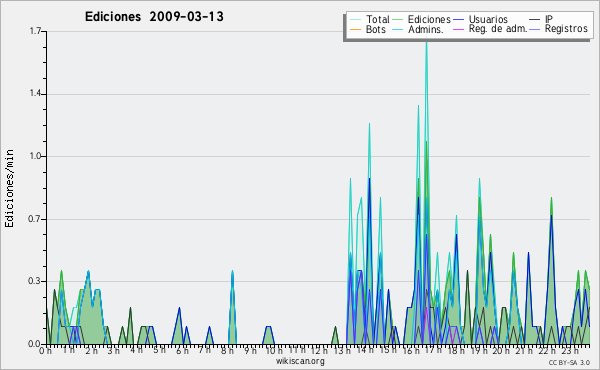Click the 17 h hour axis label

point(432,350)
